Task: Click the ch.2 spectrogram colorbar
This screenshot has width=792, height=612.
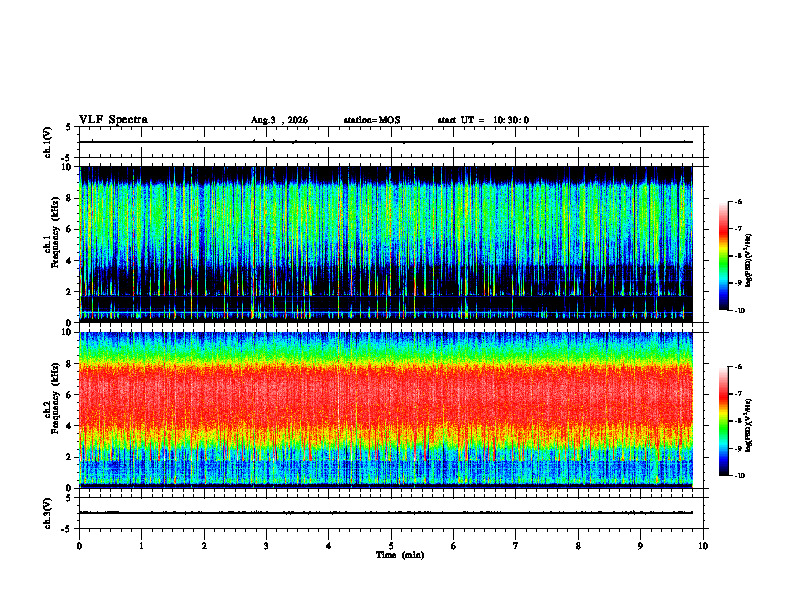Action: click(723, 421)
